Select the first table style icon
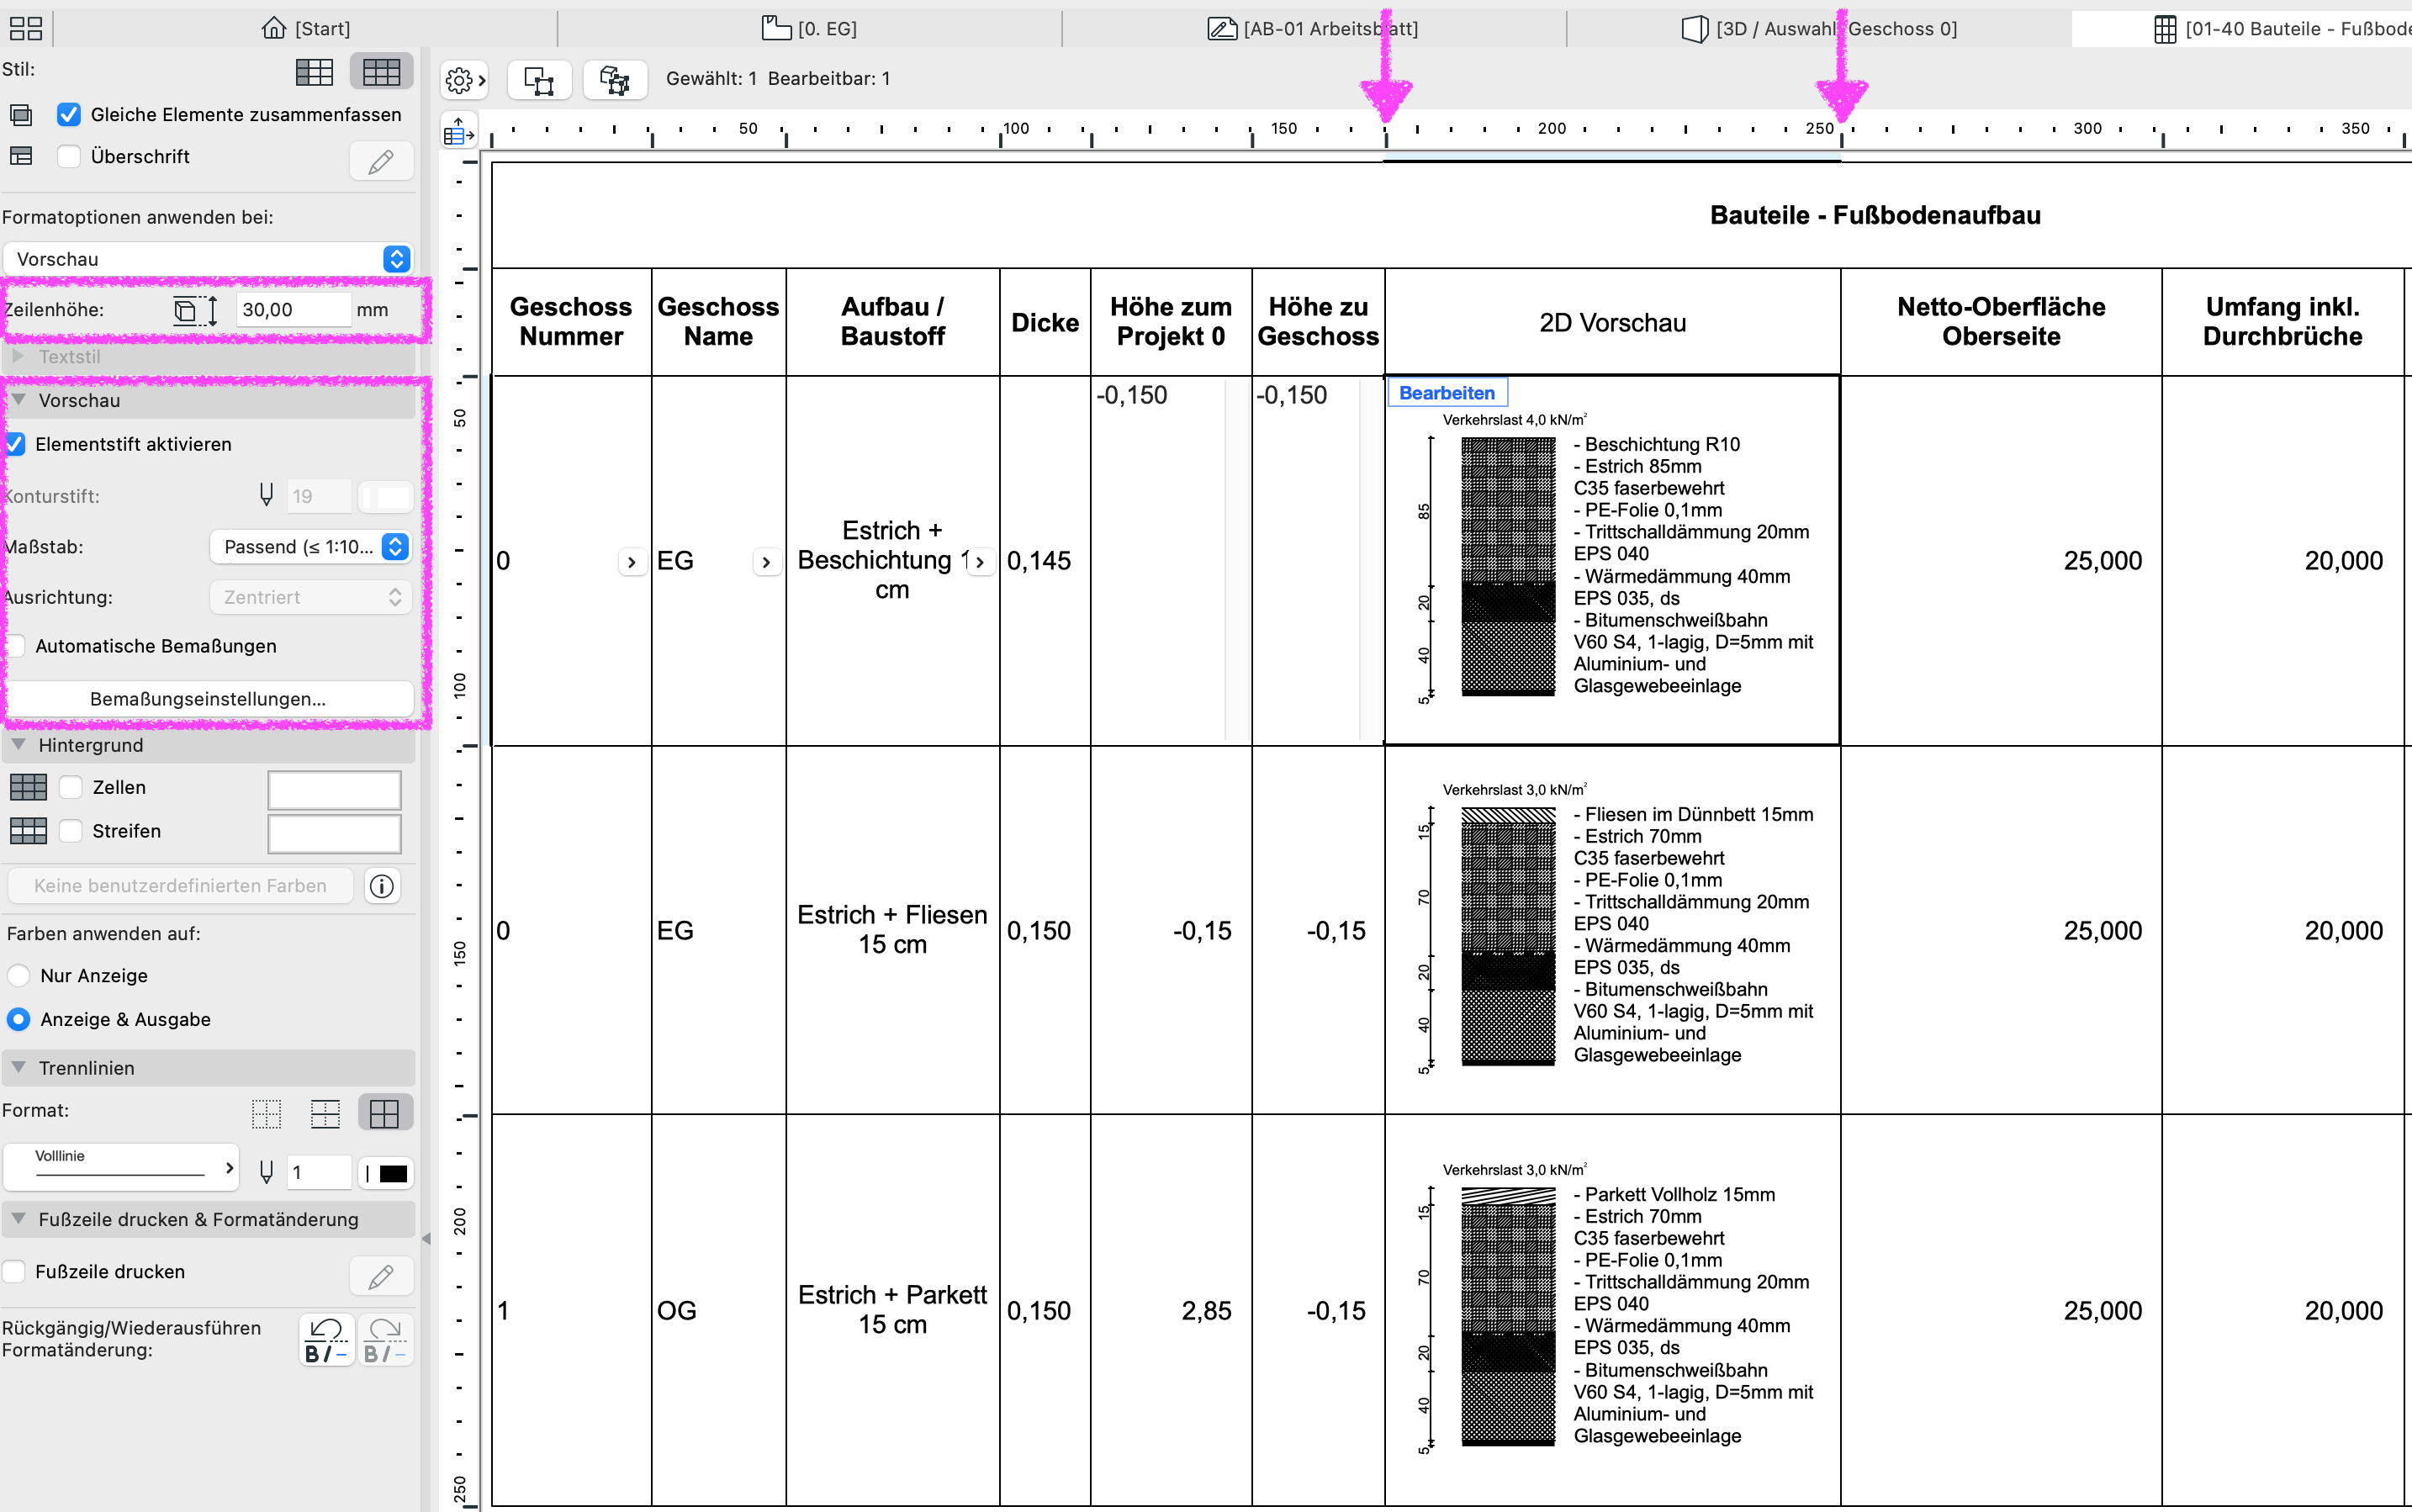Screen dimensions: 2412x1512 [x=315, y=71]
